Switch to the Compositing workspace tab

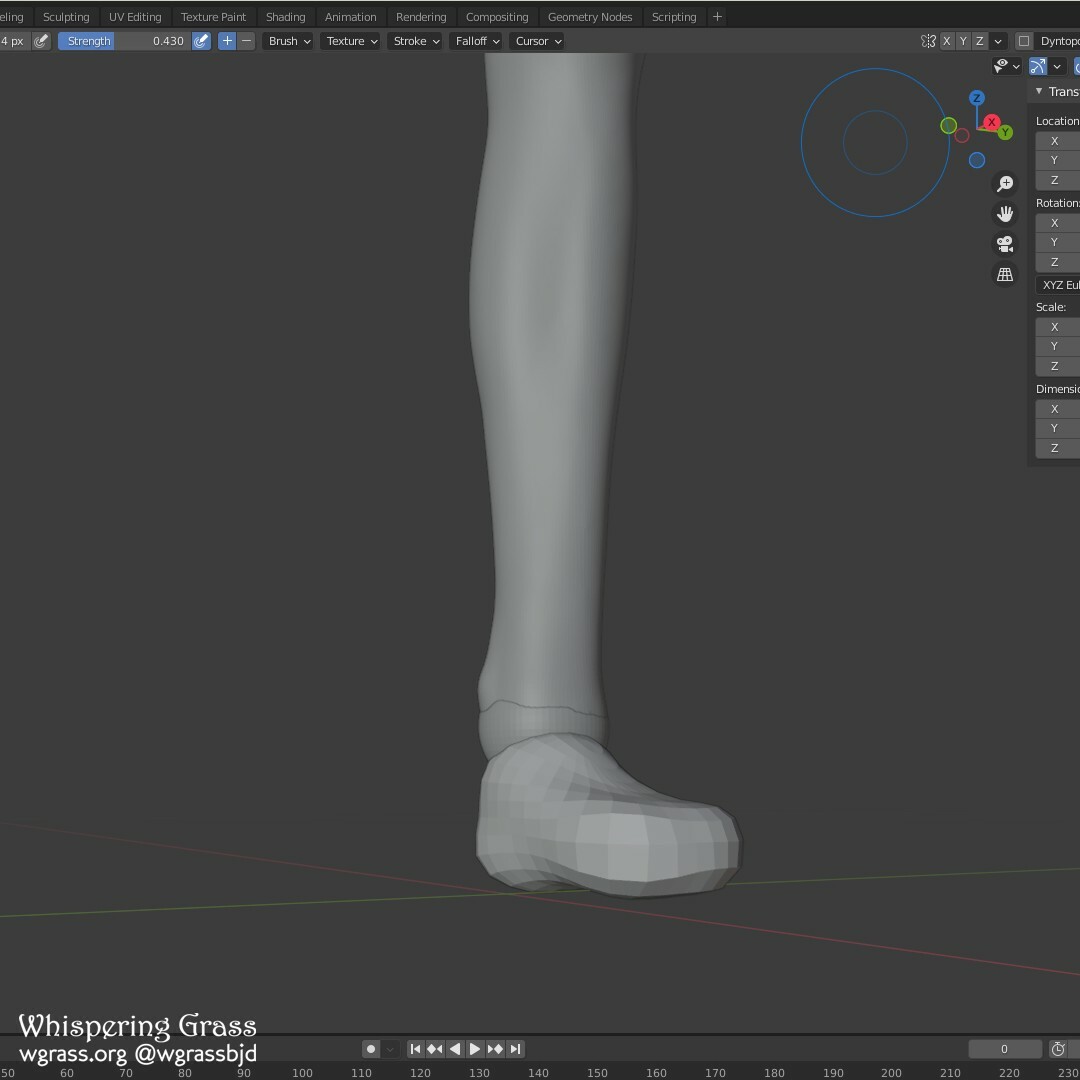click(x=497, y=17)
